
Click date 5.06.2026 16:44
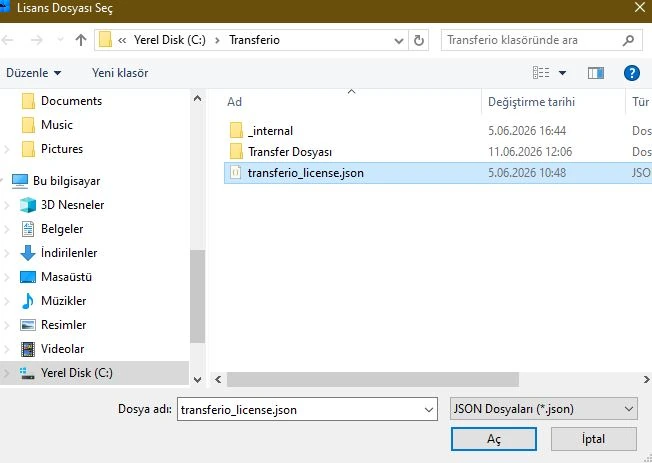point(527,131)
